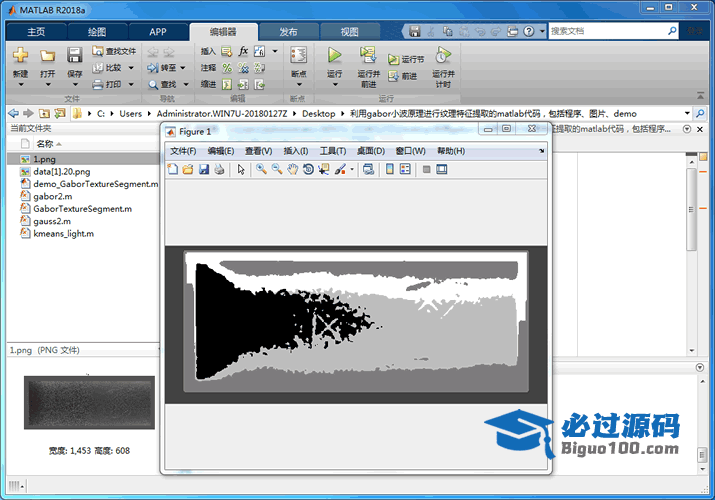Click the Print Figure icon
This screenshot has width=715, height=500.
click(x=219, y=170)
